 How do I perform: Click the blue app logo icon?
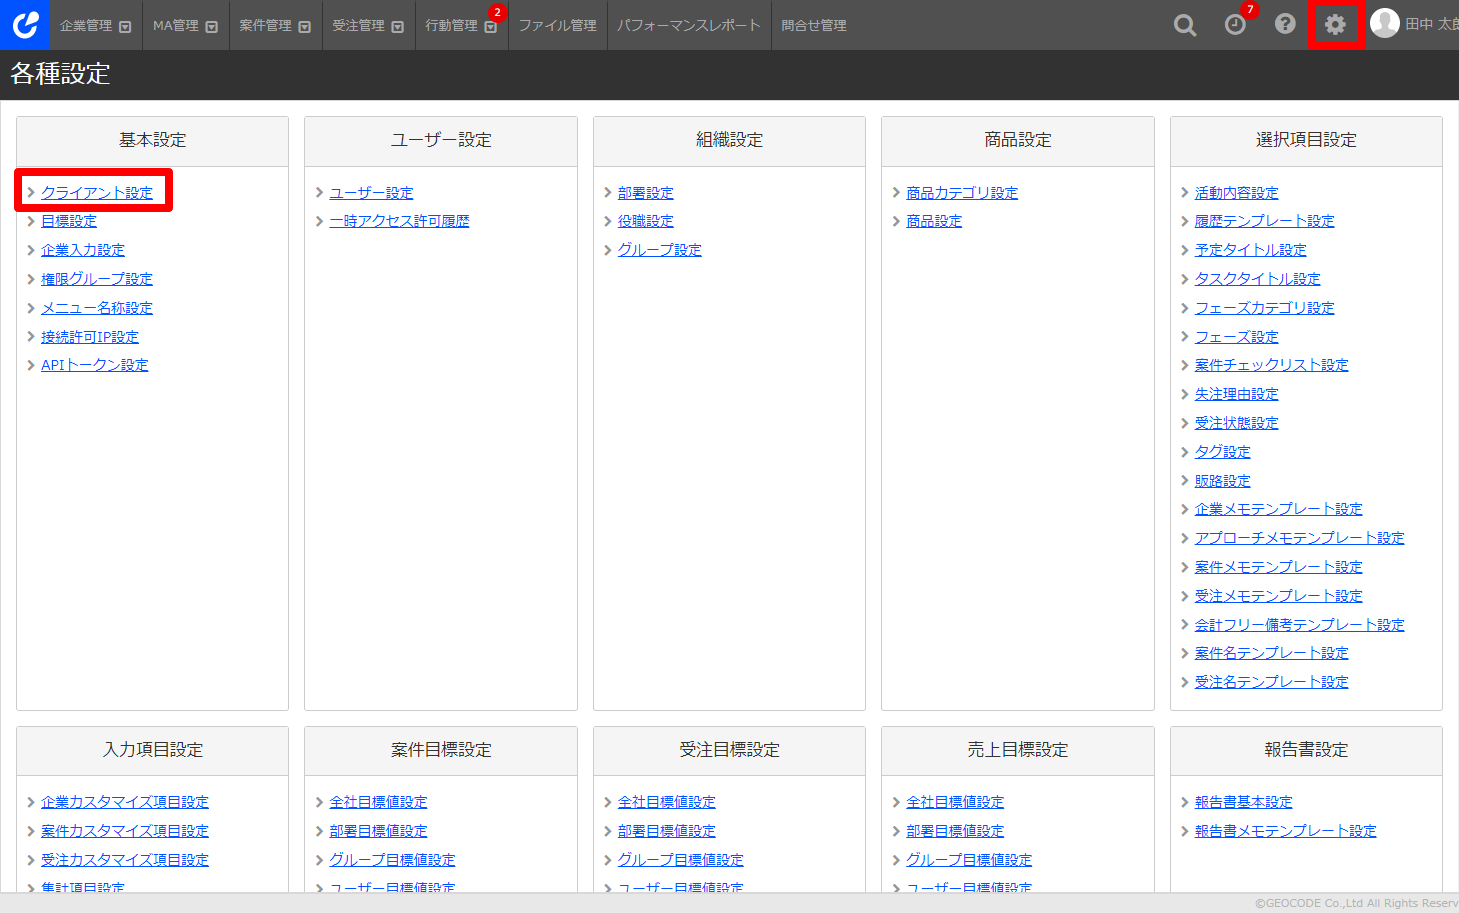[x=25, y=25]
